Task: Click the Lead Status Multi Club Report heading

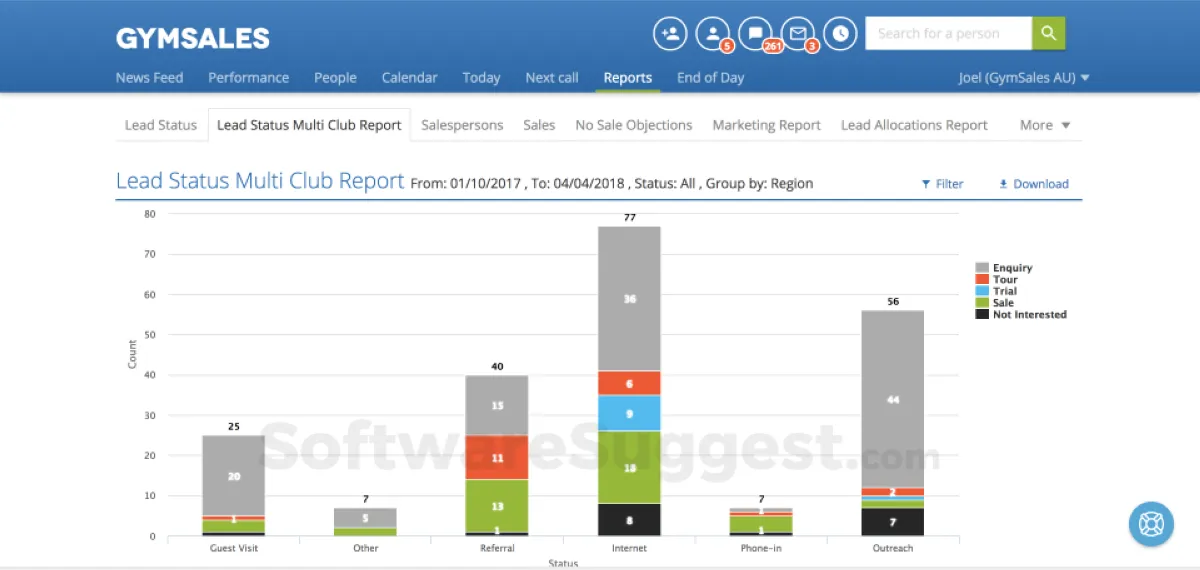Action: click(x=260, y=181)
